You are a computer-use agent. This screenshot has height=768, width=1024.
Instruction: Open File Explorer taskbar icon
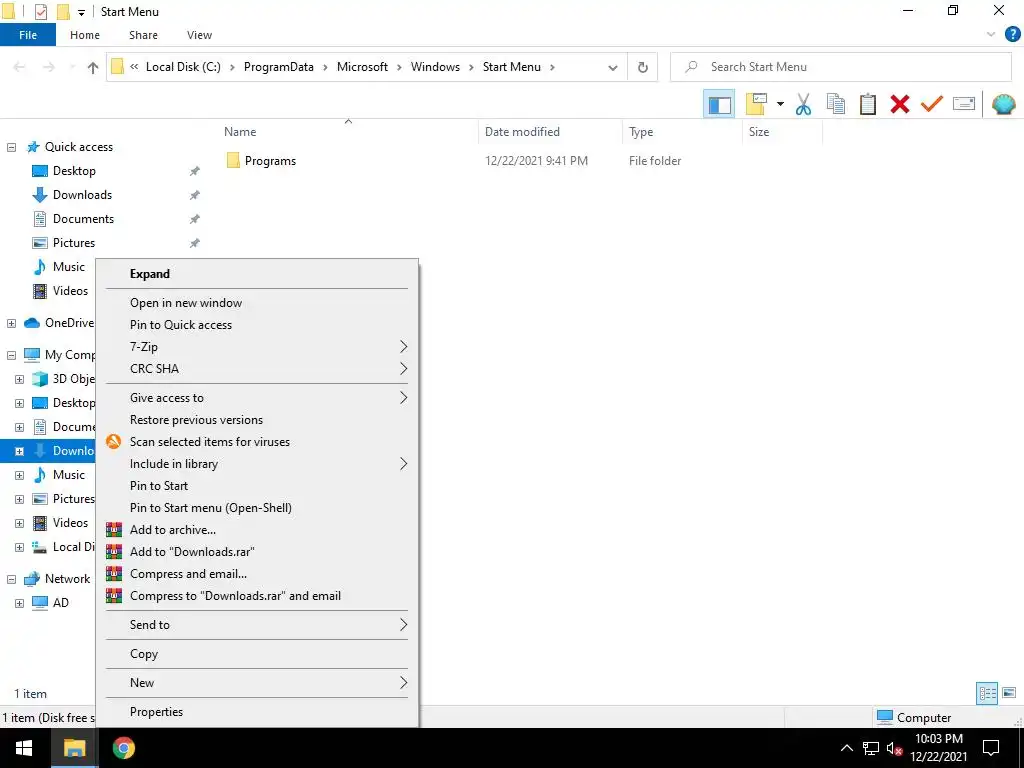click(x=74, y=748)
